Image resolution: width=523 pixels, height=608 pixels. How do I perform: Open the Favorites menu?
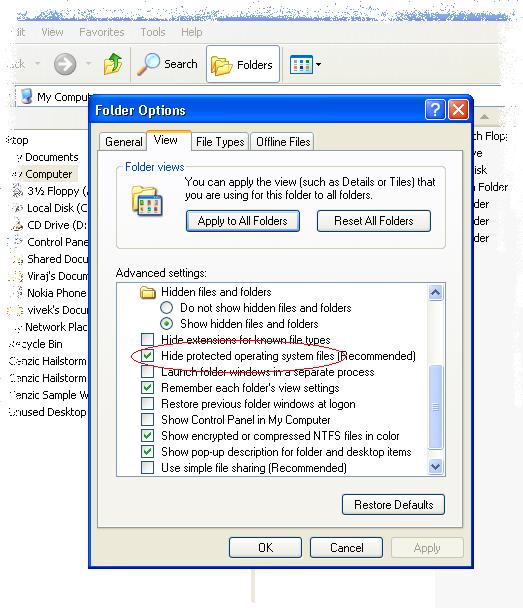pyautogui.click(x=102, y=32)
